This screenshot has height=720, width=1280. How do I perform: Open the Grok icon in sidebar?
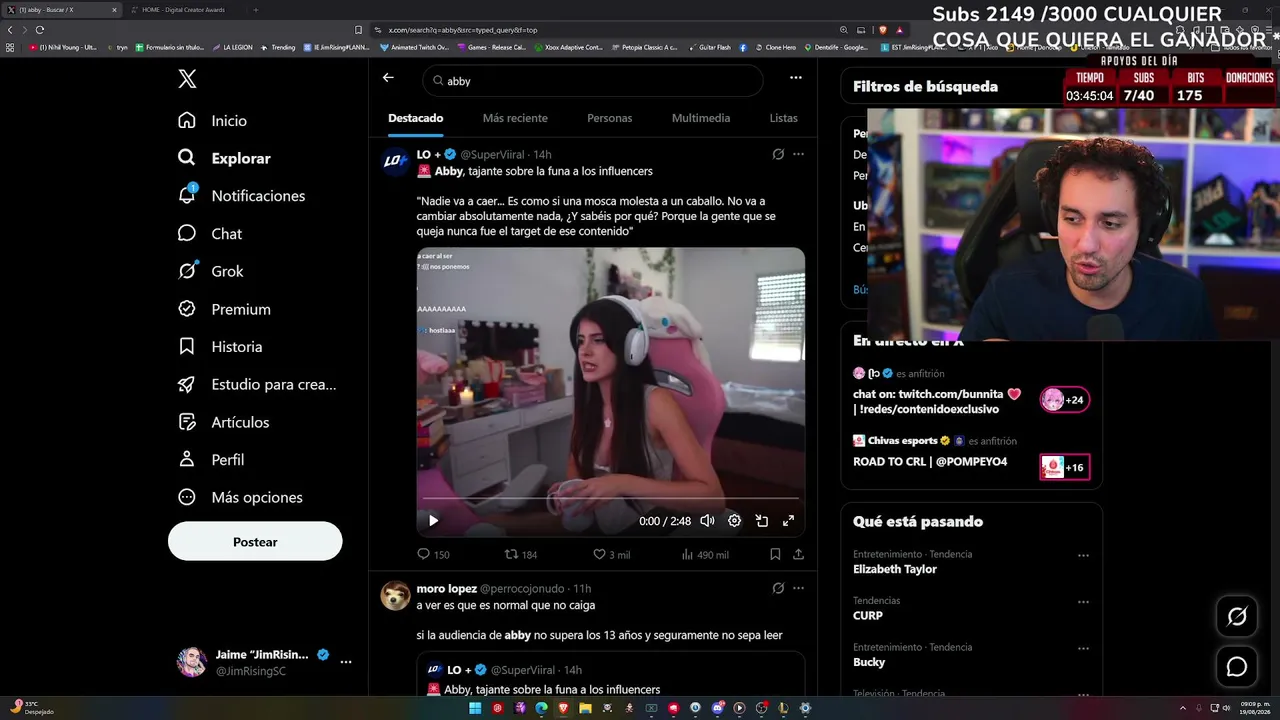187,271
